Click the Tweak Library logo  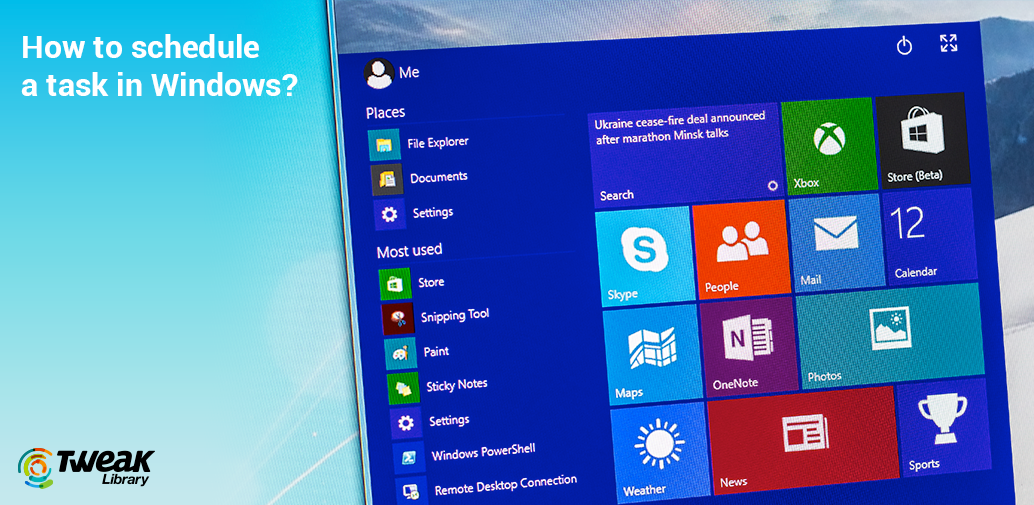coord(86,468)
